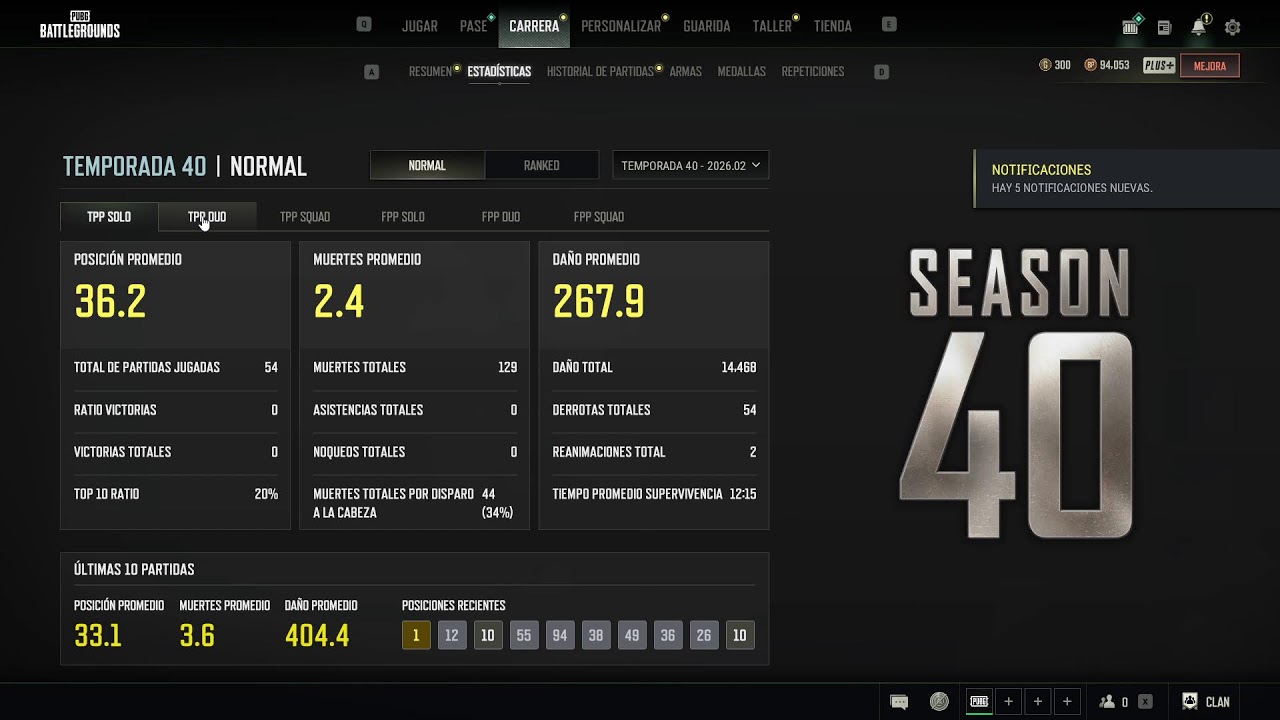Click the recent position 55 tile
The image size is (1280, 720).
click(524, 635)
